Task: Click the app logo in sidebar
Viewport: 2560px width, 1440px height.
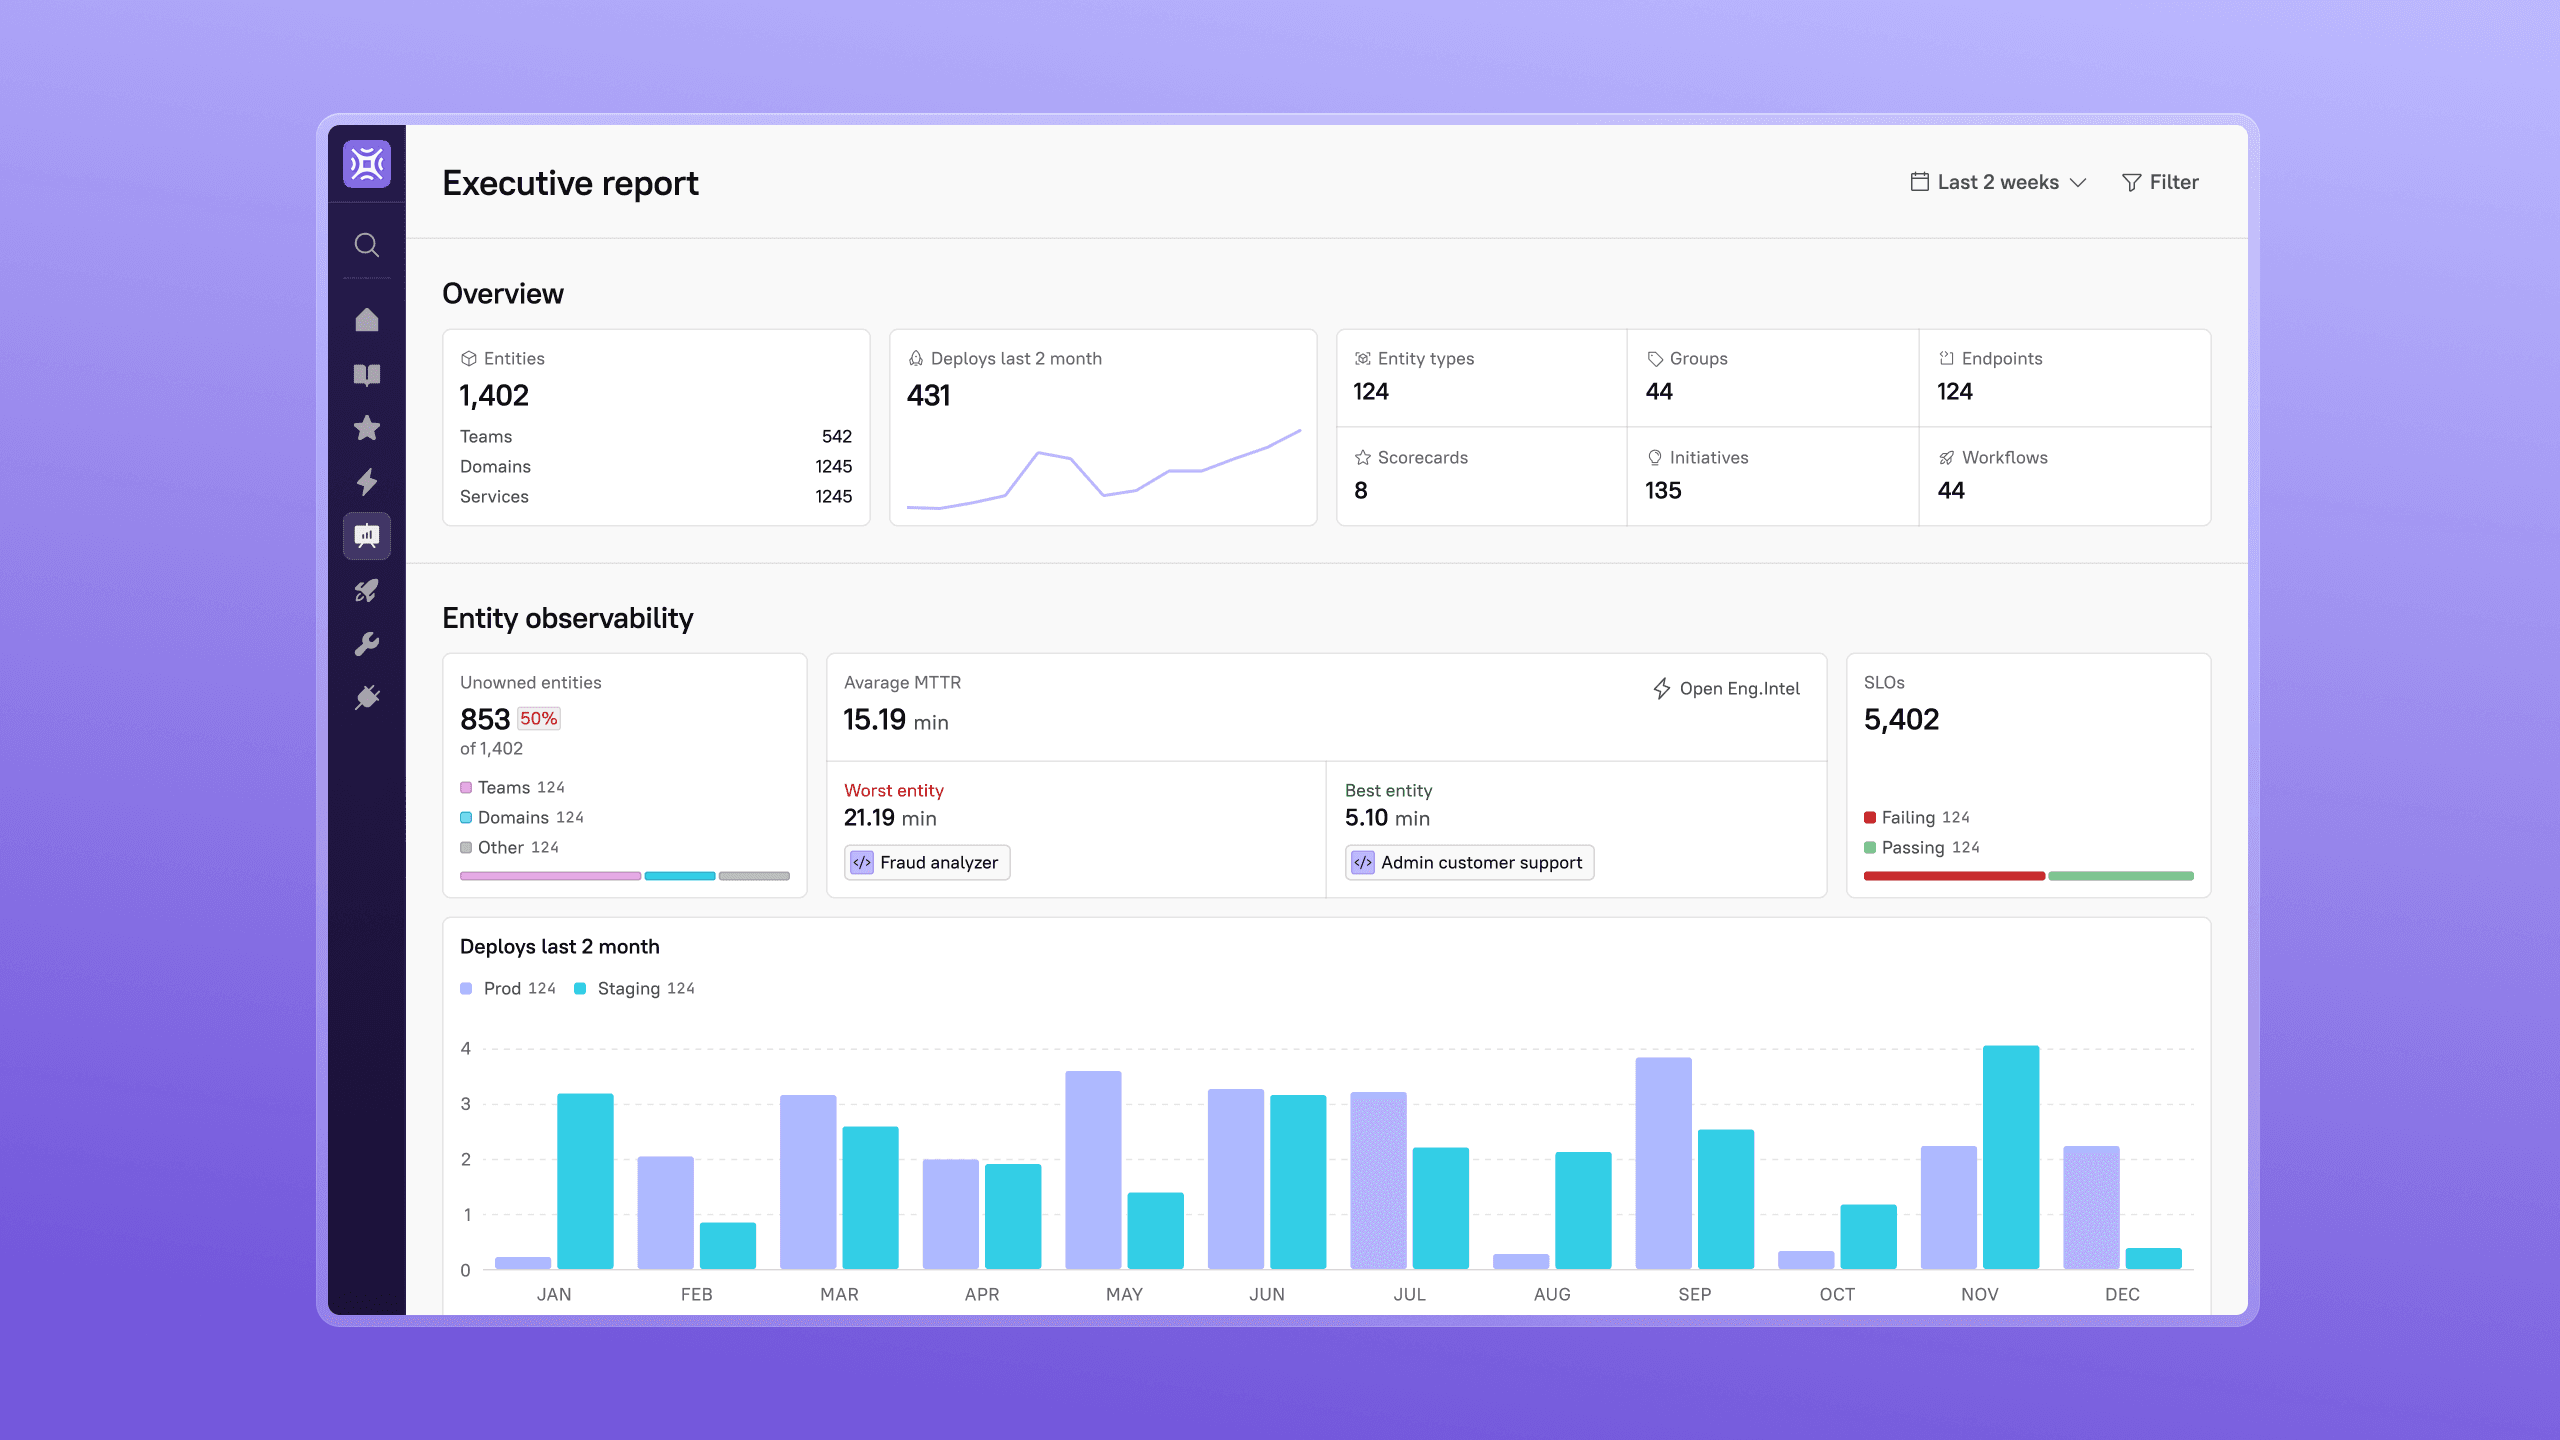Action: tap(367, 164)
